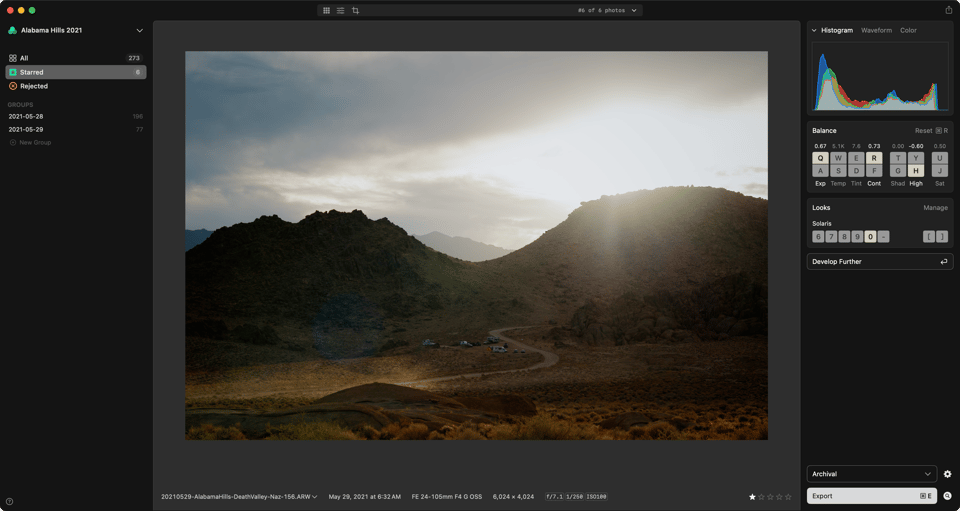Go to next look set with ] key
The width and height of the screenshot is (960, 511).
[x=942, y=237]
